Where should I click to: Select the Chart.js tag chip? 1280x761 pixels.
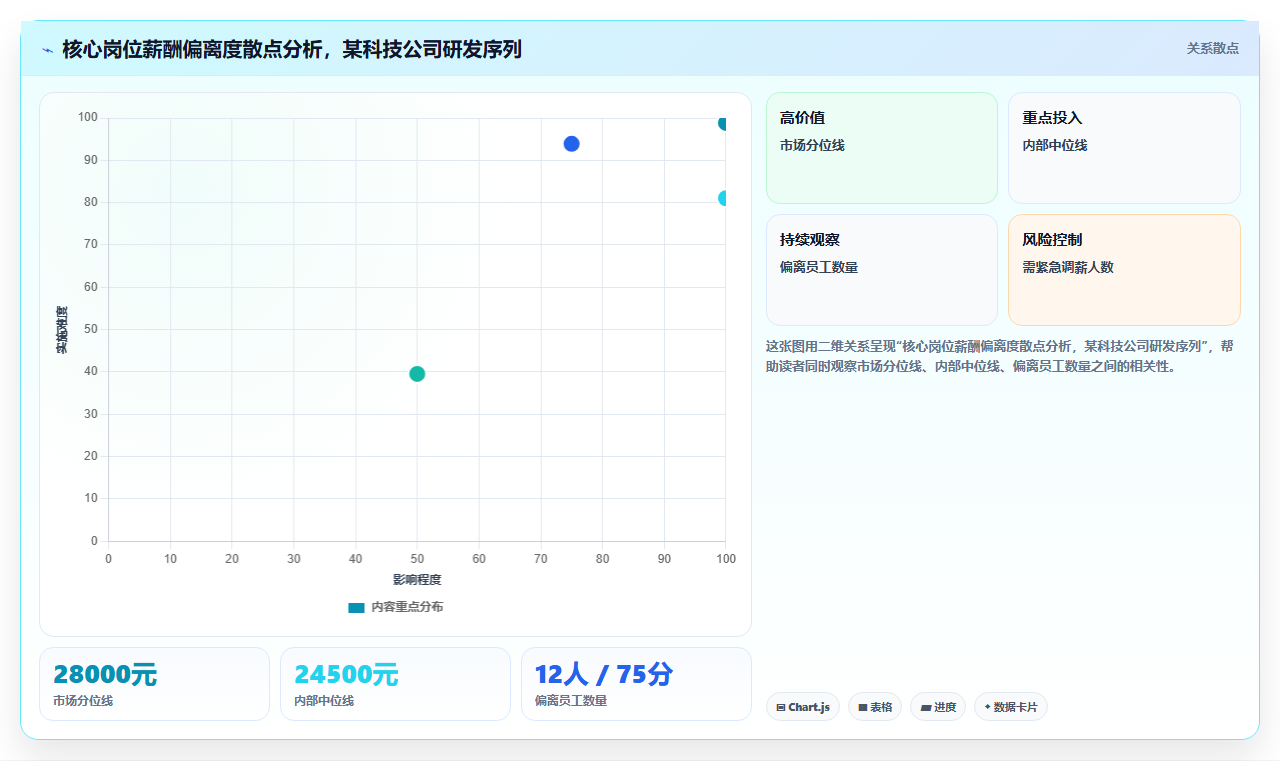click(x=803, y=707)
